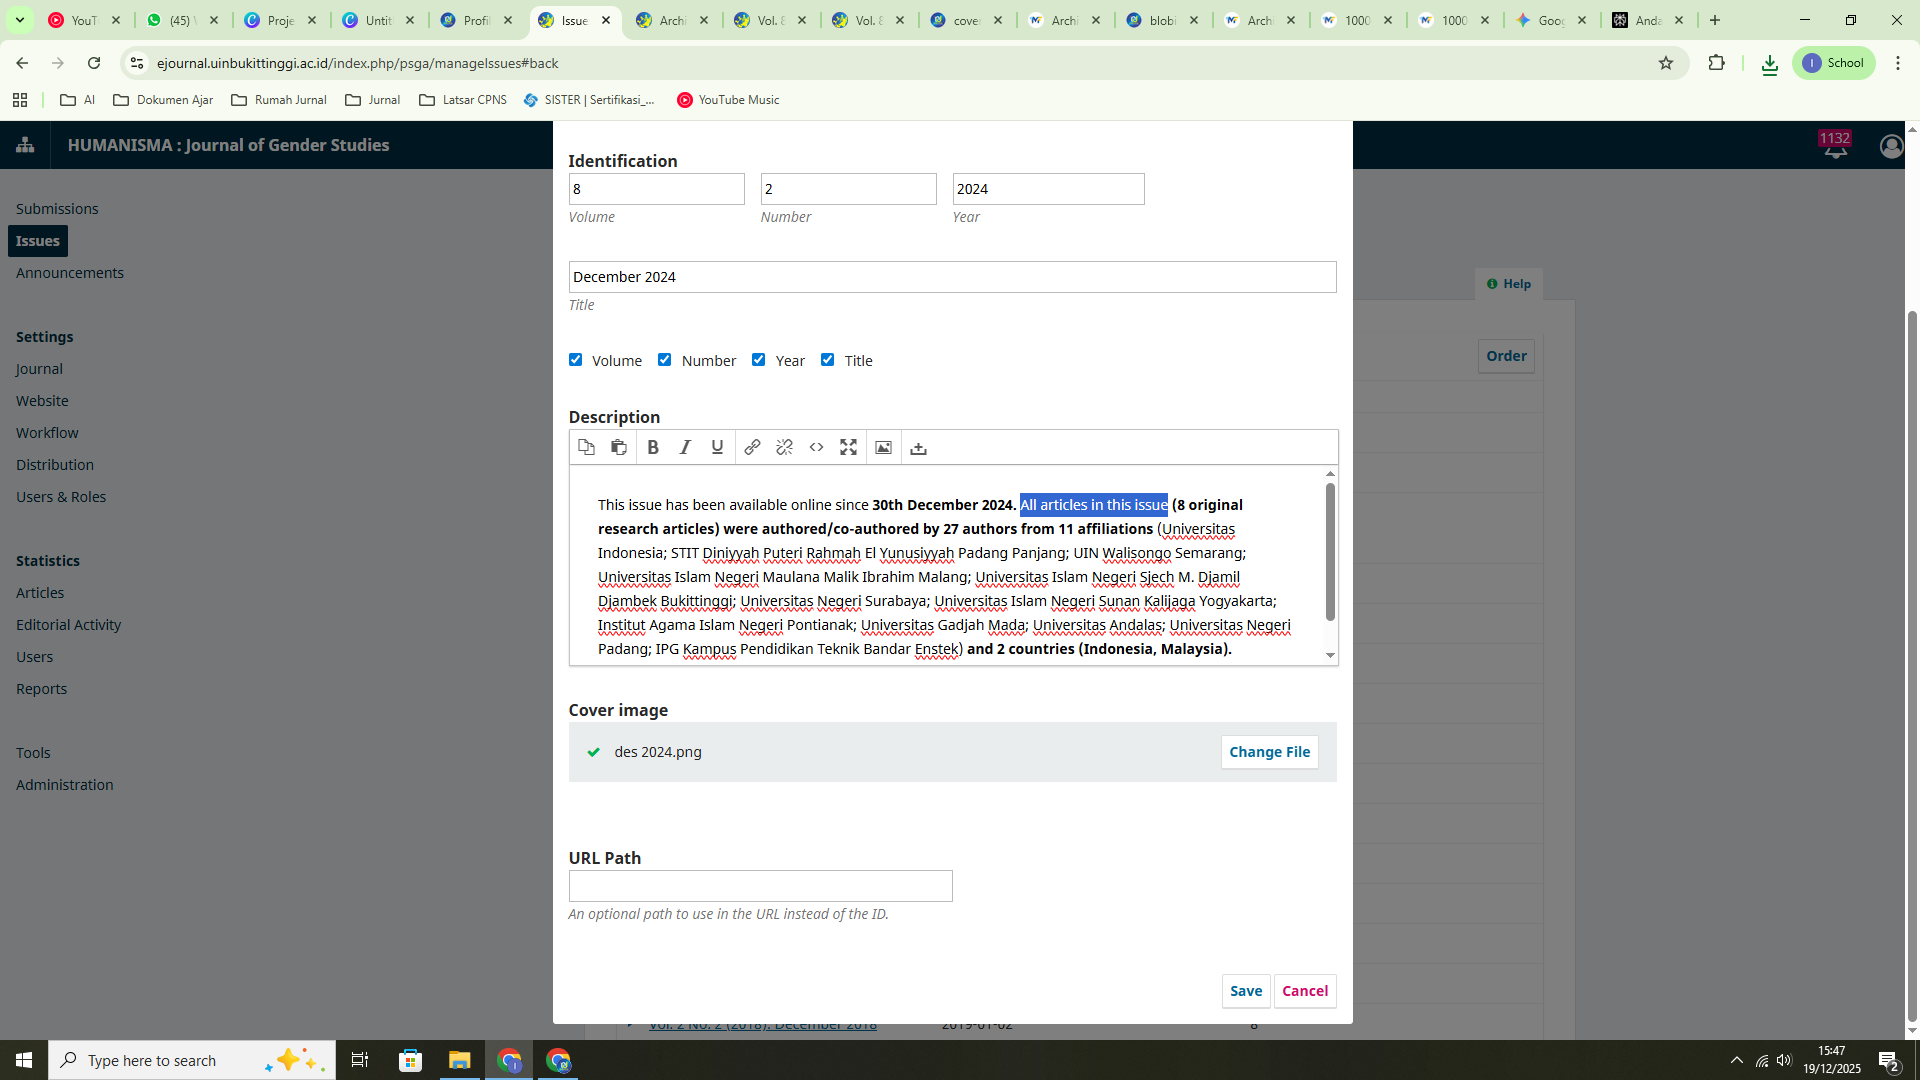Click the insert link icon
1920x1080 pixels.
click(752, 448)
